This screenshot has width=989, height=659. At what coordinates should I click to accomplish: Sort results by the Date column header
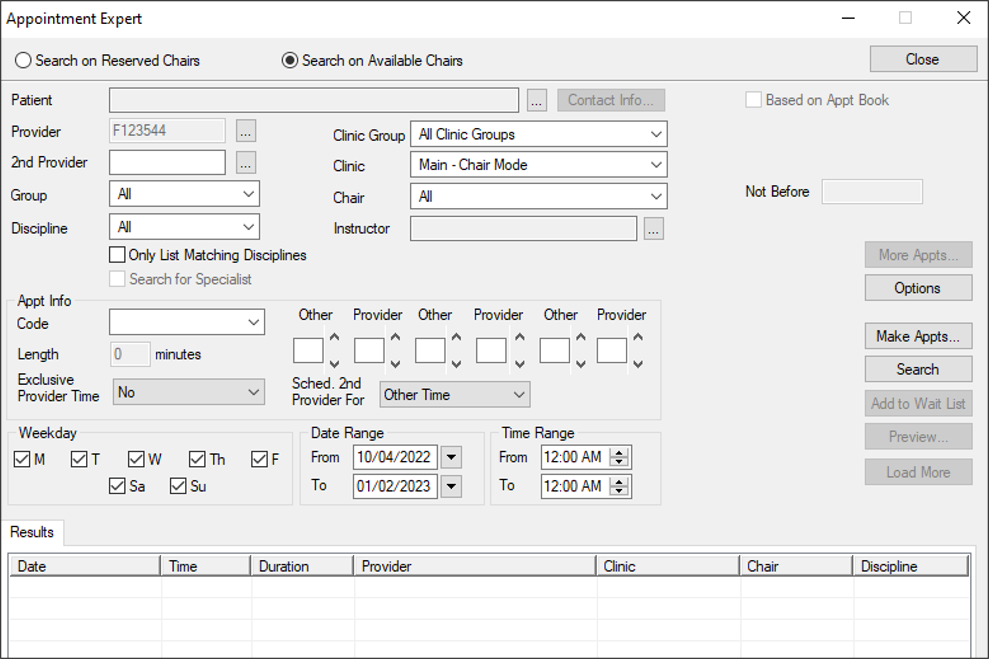coord(85,566)
